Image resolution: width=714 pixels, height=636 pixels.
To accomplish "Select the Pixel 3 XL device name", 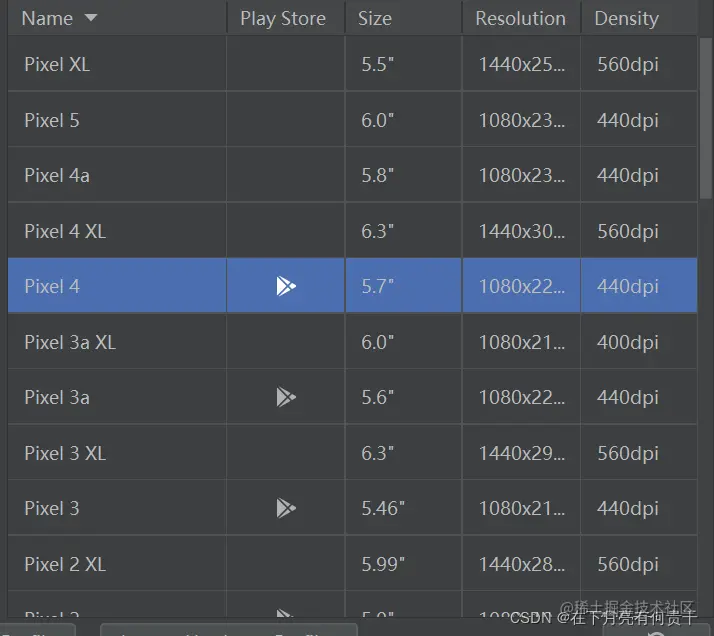I will [65, 453].
